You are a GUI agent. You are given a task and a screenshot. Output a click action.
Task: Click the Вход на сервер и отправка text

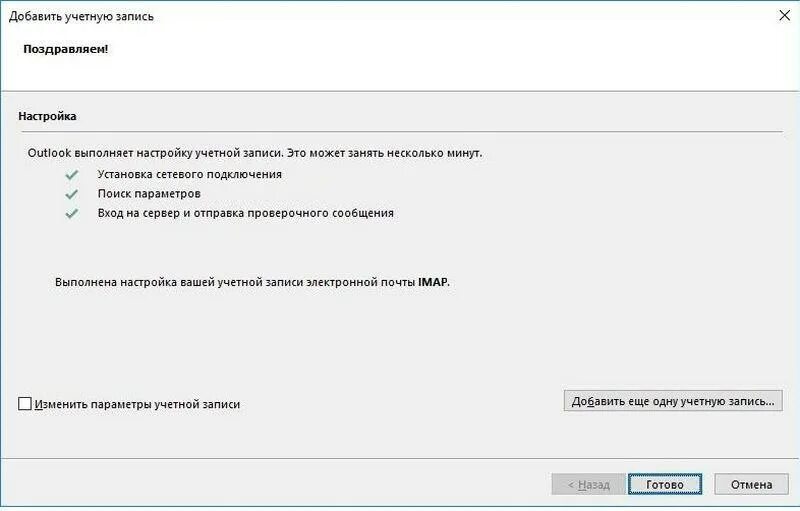pos(245,213)
